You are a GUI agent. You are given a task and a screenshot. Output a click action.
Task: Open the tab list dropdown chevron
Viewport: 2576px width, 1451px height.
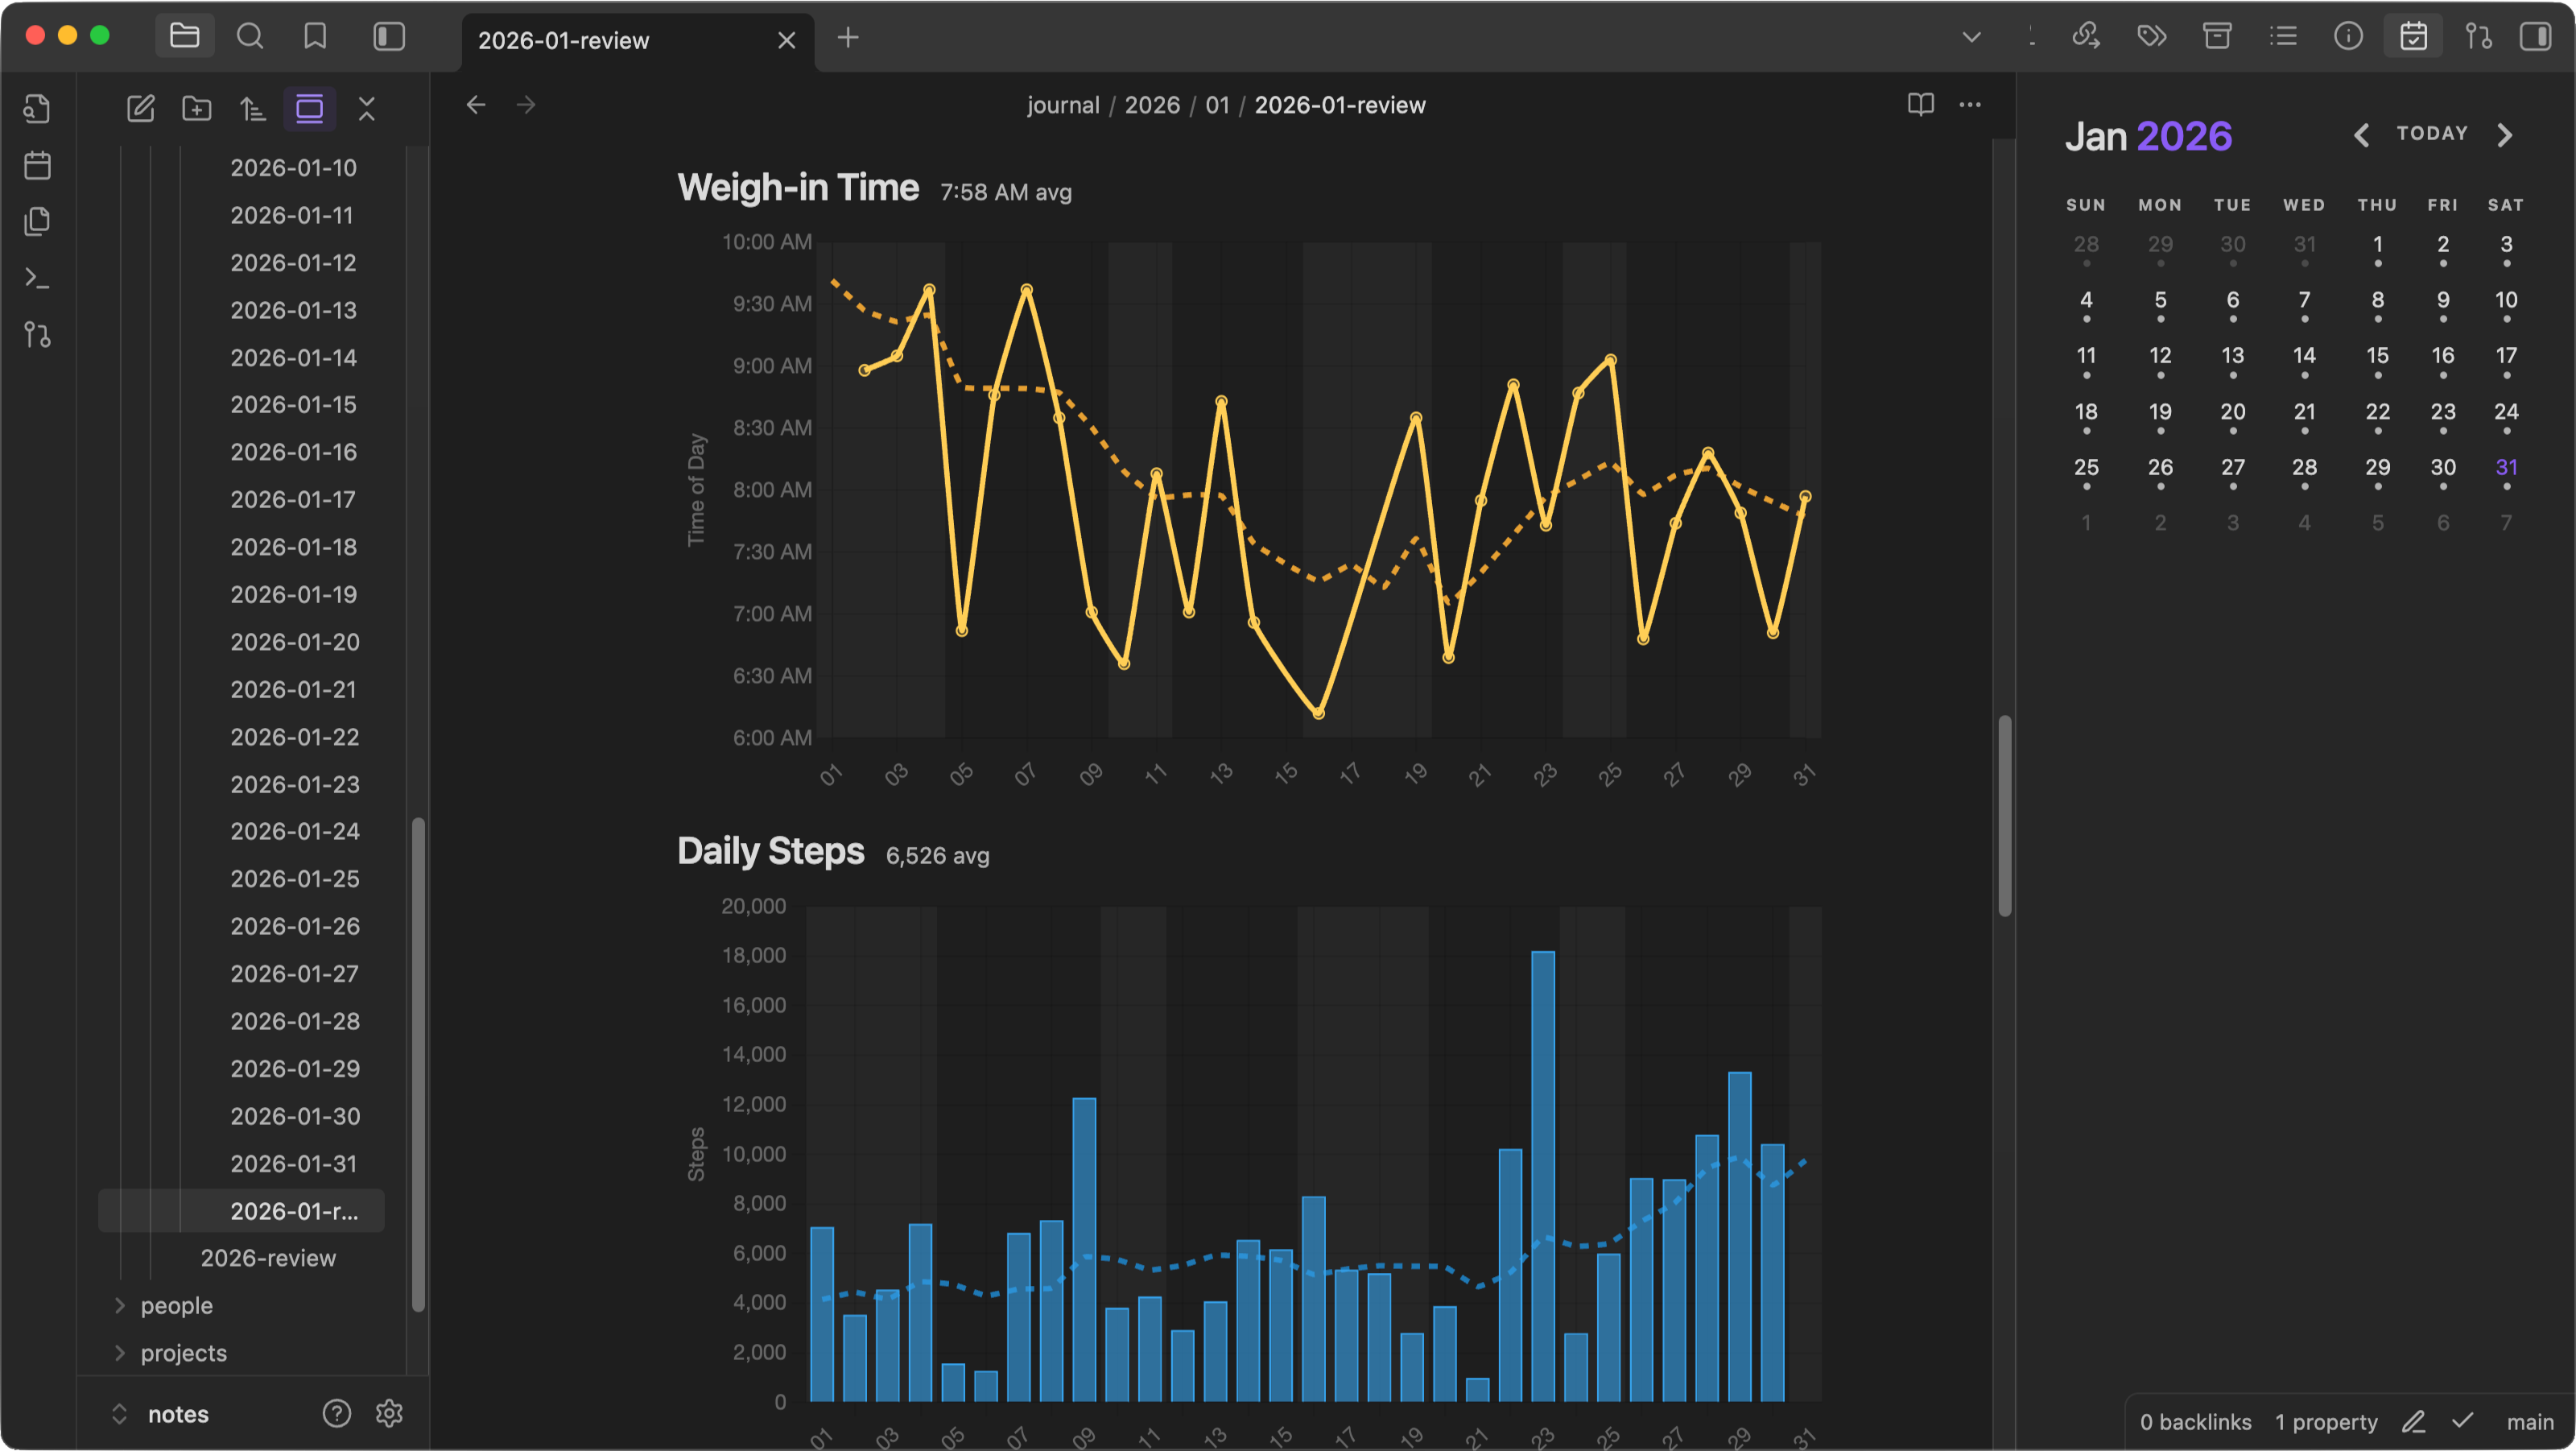point(1971,37)
